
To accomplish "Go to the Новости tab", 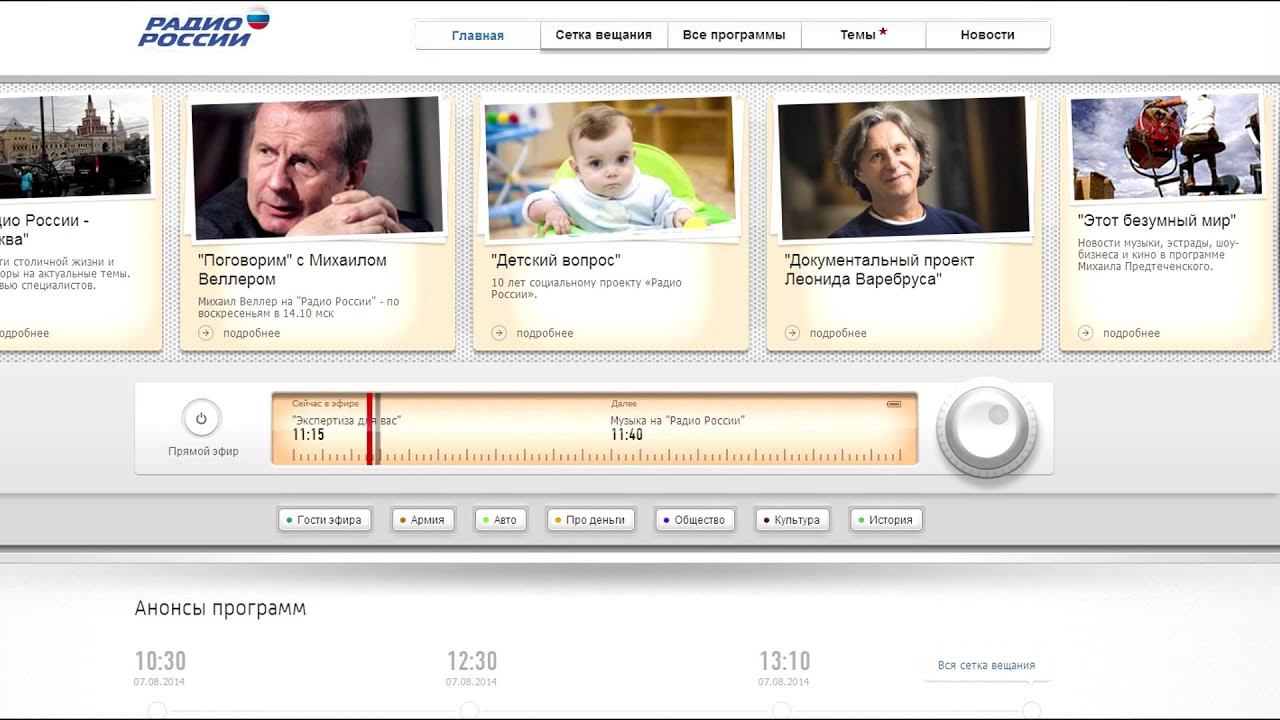I will [x=987, y=35].
